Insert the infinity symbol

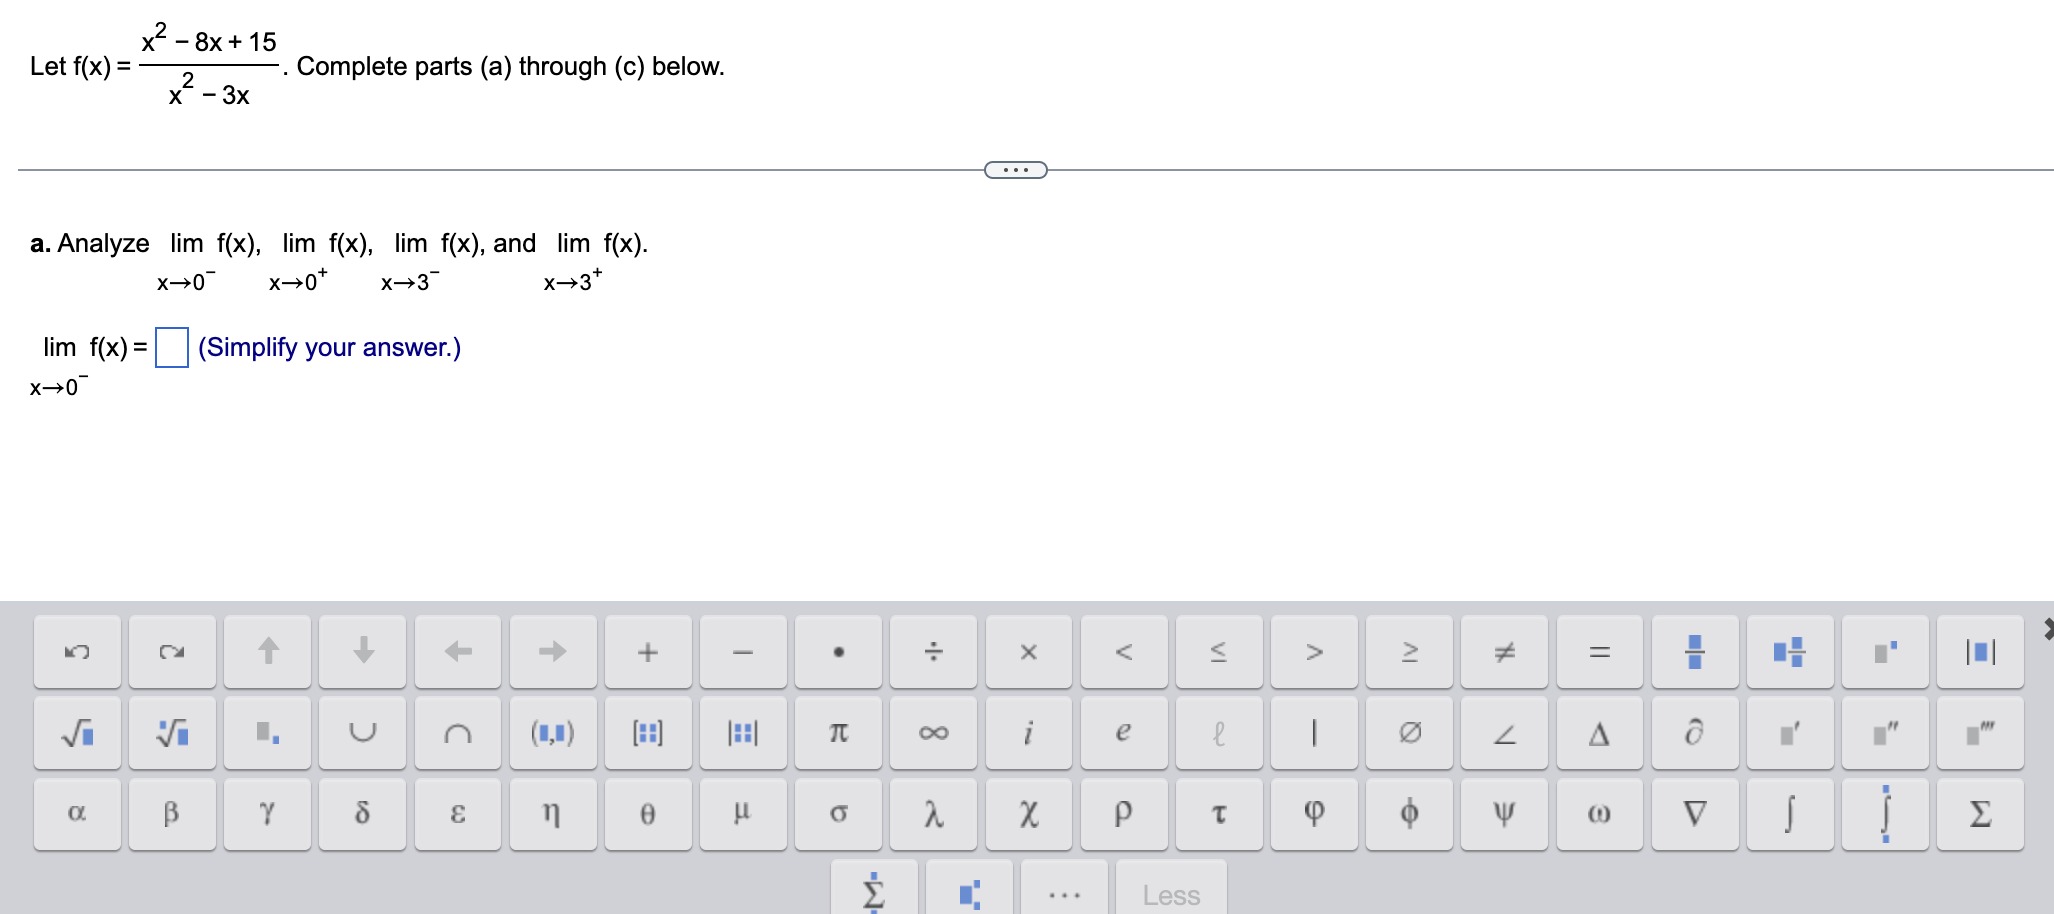click(x=933, y=733)
